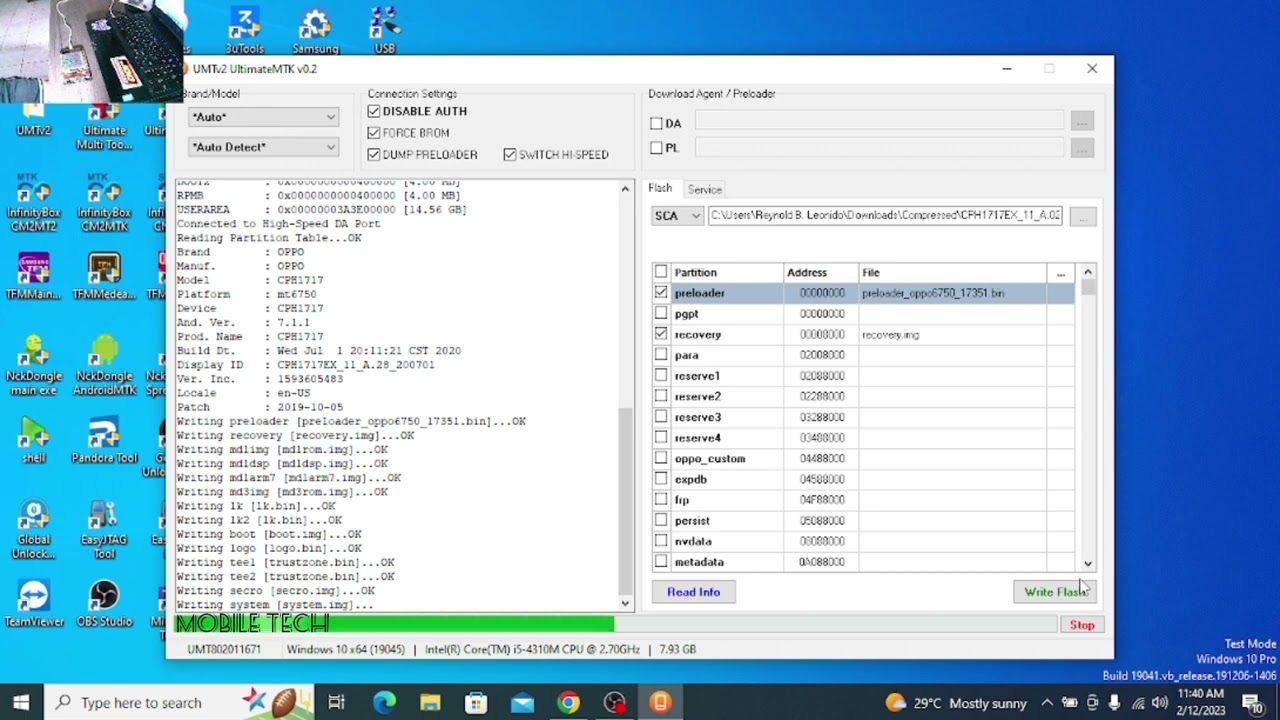Select the UMTv2 desktop icon
Screen dimensions: 1280x720
point(33,120)
